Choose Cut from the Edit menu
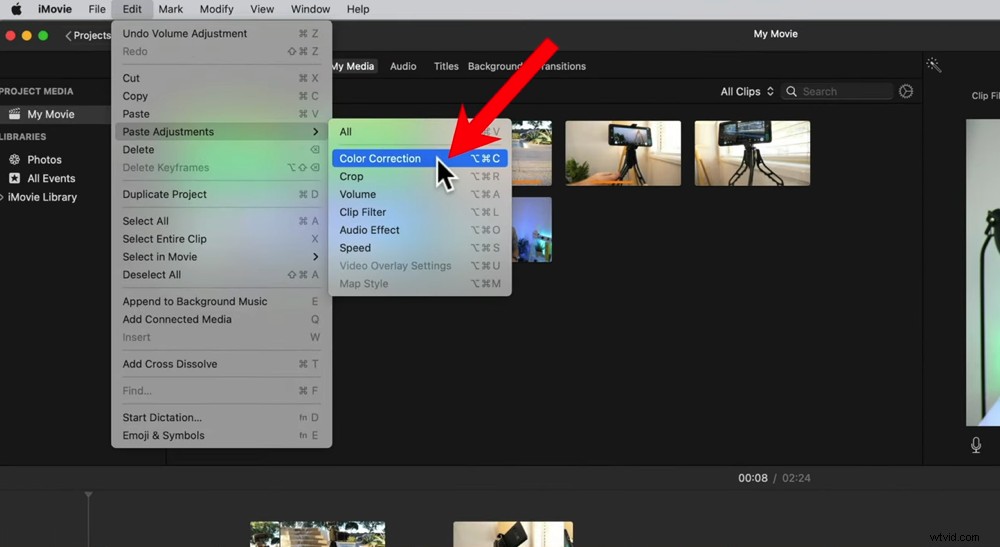Viewport: 1000px width, 547px height. pyautogui.click(x=221, y=78)
